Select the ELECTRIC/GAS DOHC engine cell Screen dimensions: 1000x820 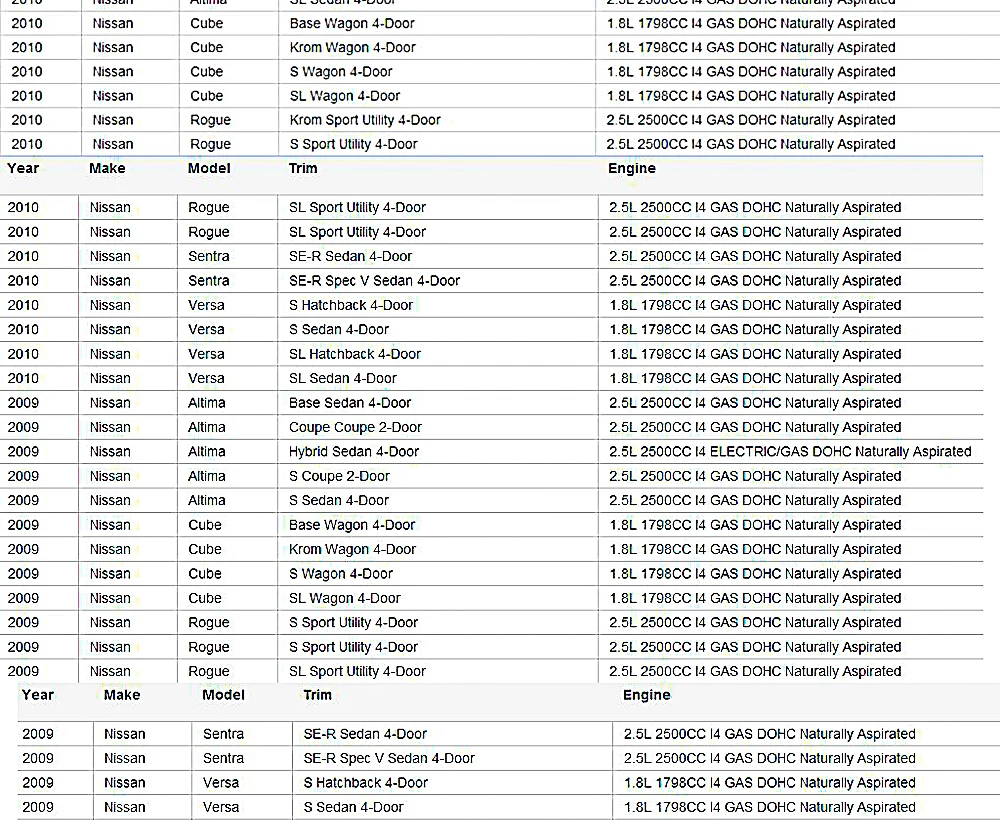(x=790, y=451)
